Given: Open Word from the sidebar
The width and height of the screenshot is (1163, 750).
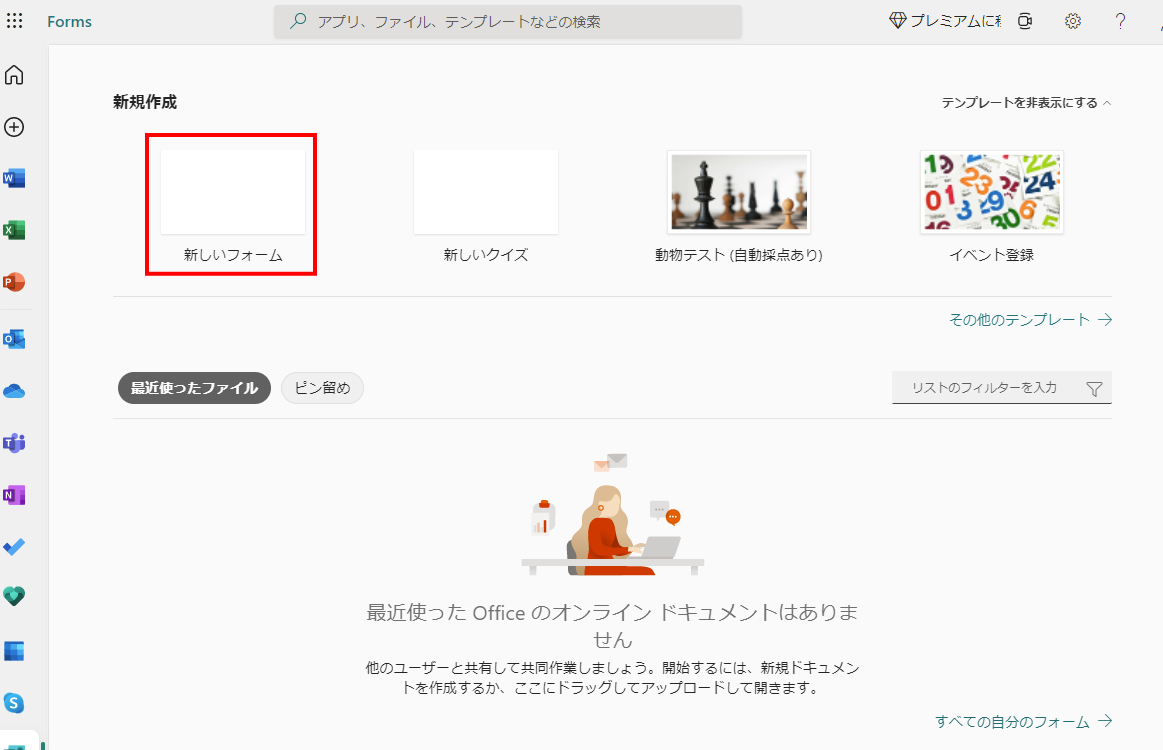Looking at the screenshot, I should [x=14, y=178].
